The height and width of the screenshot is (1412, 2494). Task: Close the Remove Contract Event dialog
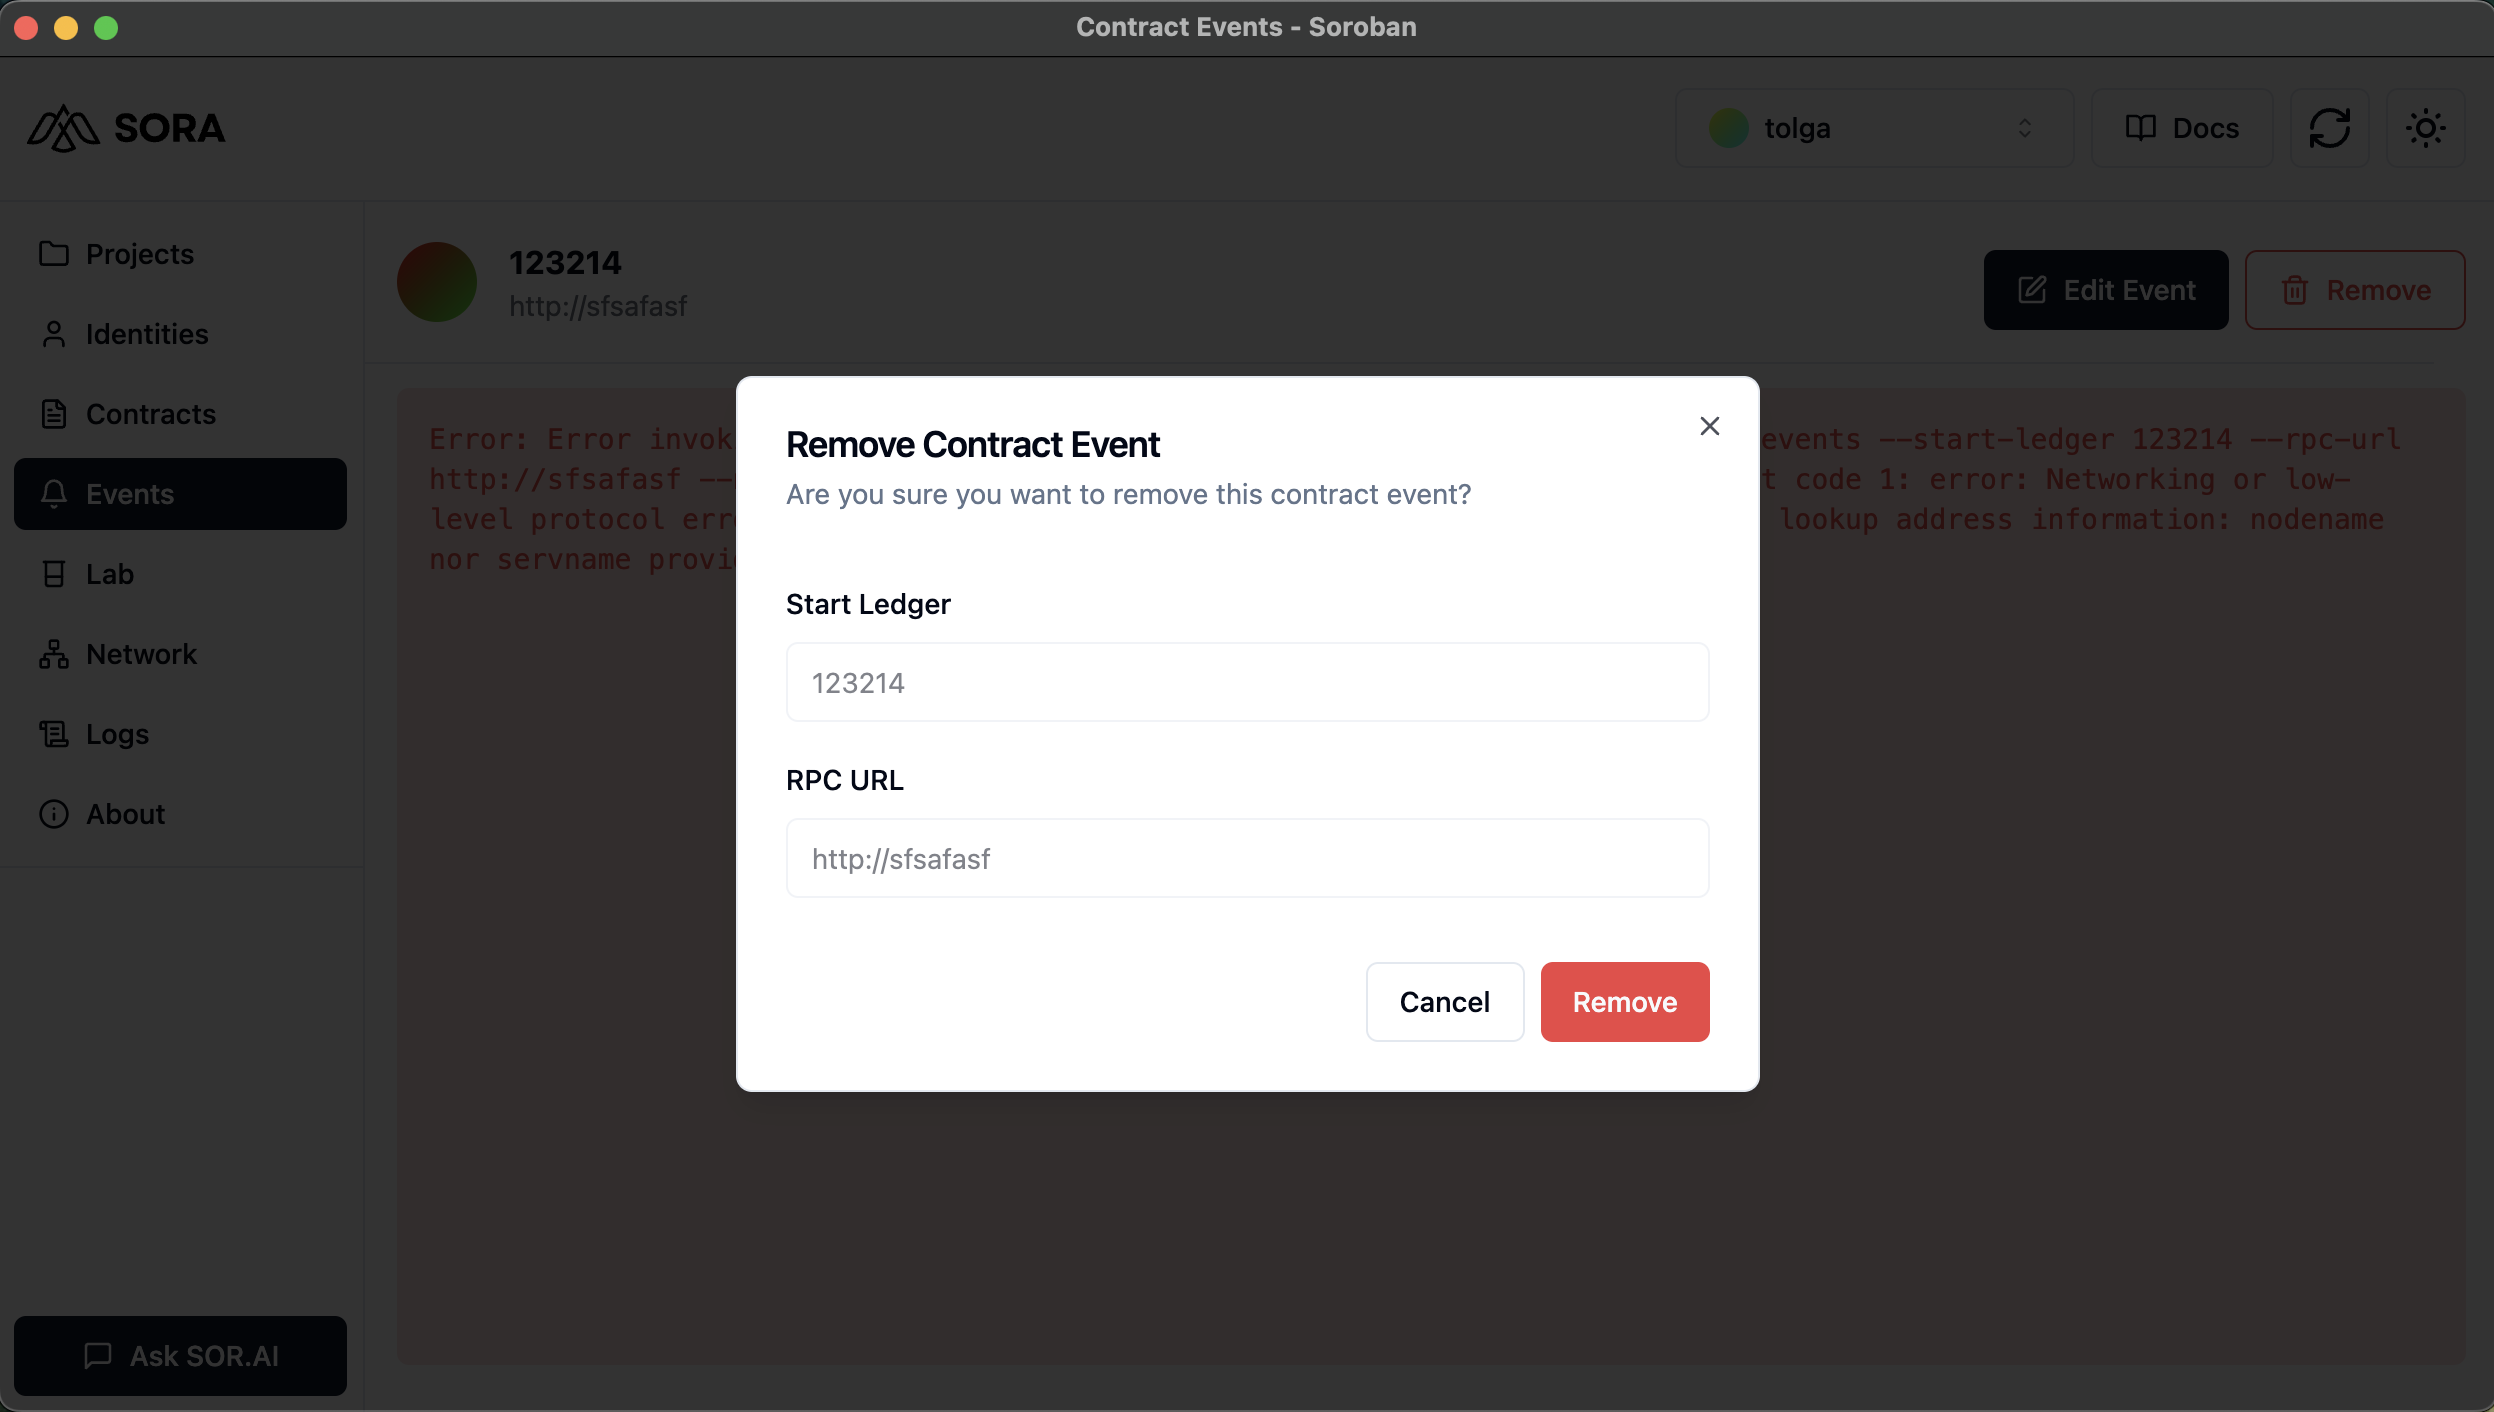click(x=1708, y=425)
